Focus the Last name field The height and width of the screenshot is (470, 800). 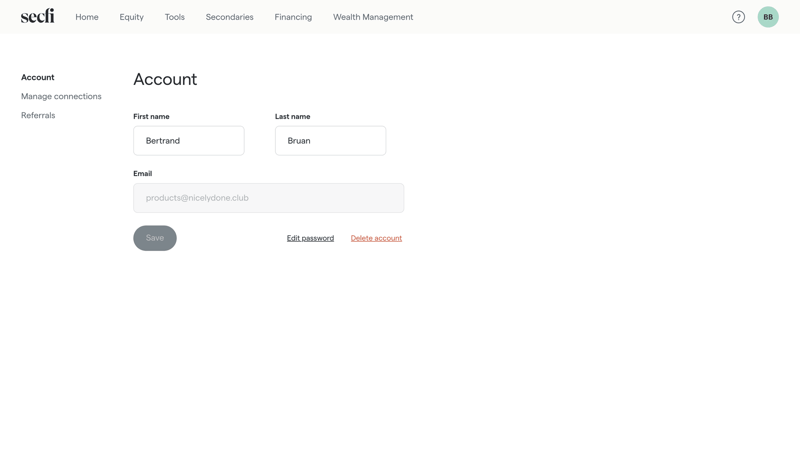pos(331,141)
